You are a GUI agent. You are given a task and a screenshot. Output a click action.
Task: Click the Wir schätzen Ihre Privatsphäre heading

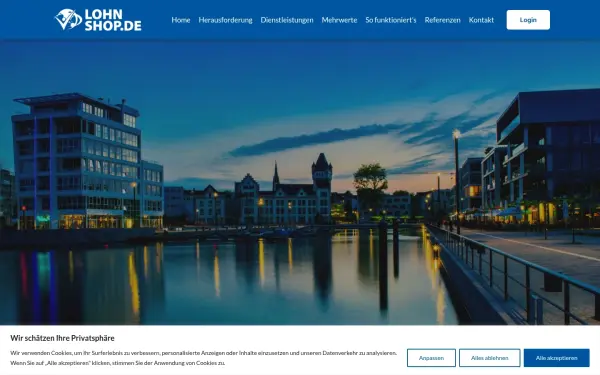62,338
